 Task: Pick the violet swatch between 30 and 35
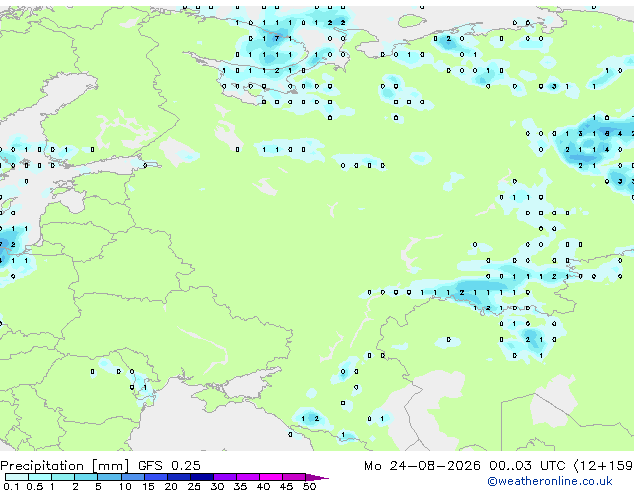coord(225,477)
